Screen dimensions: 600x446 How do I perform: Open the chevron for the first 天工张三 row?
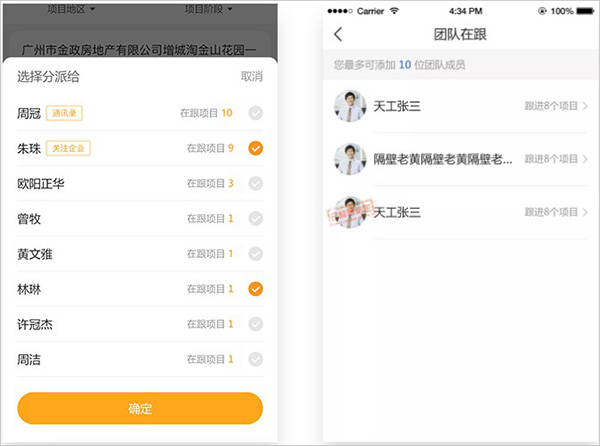point(585,106)
